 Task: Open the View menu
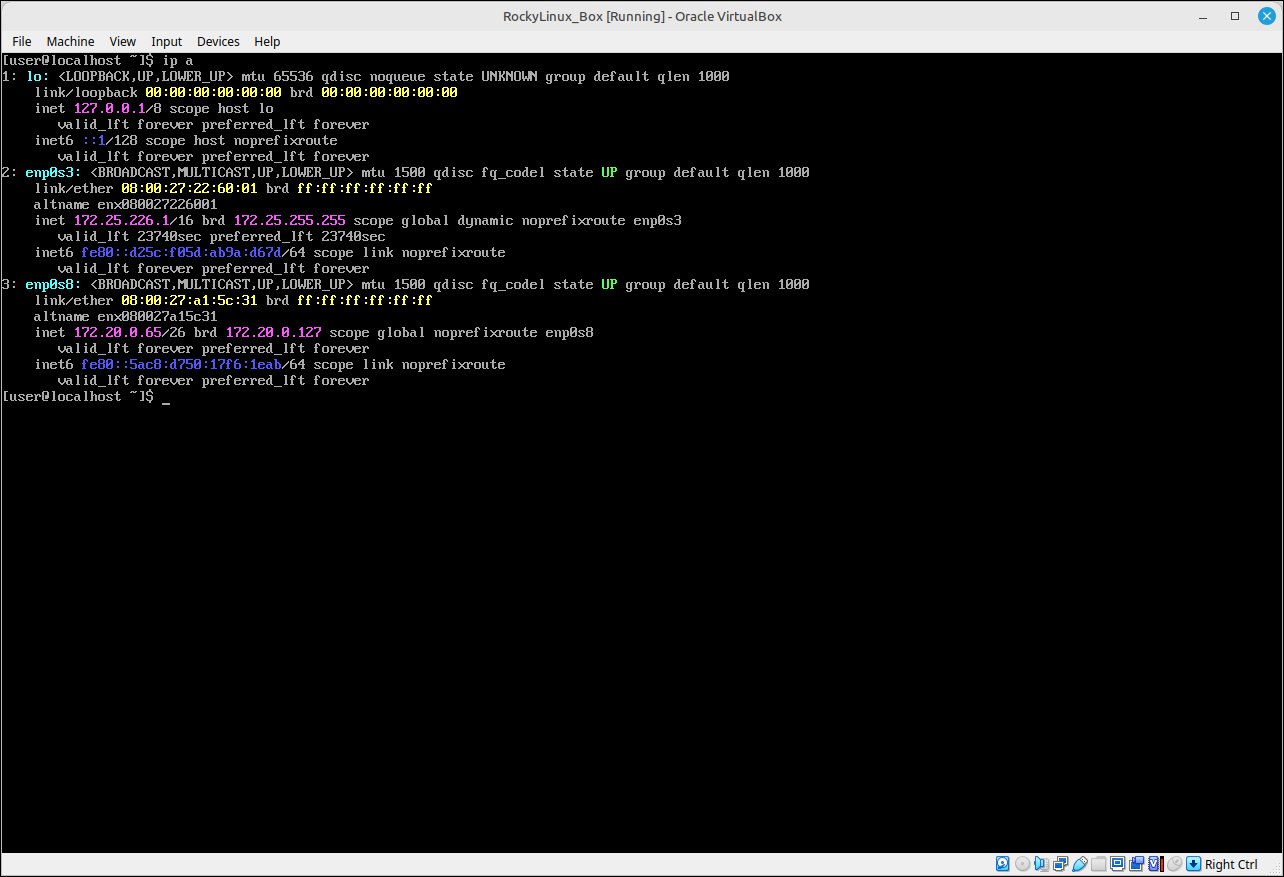tap(123, 41)
